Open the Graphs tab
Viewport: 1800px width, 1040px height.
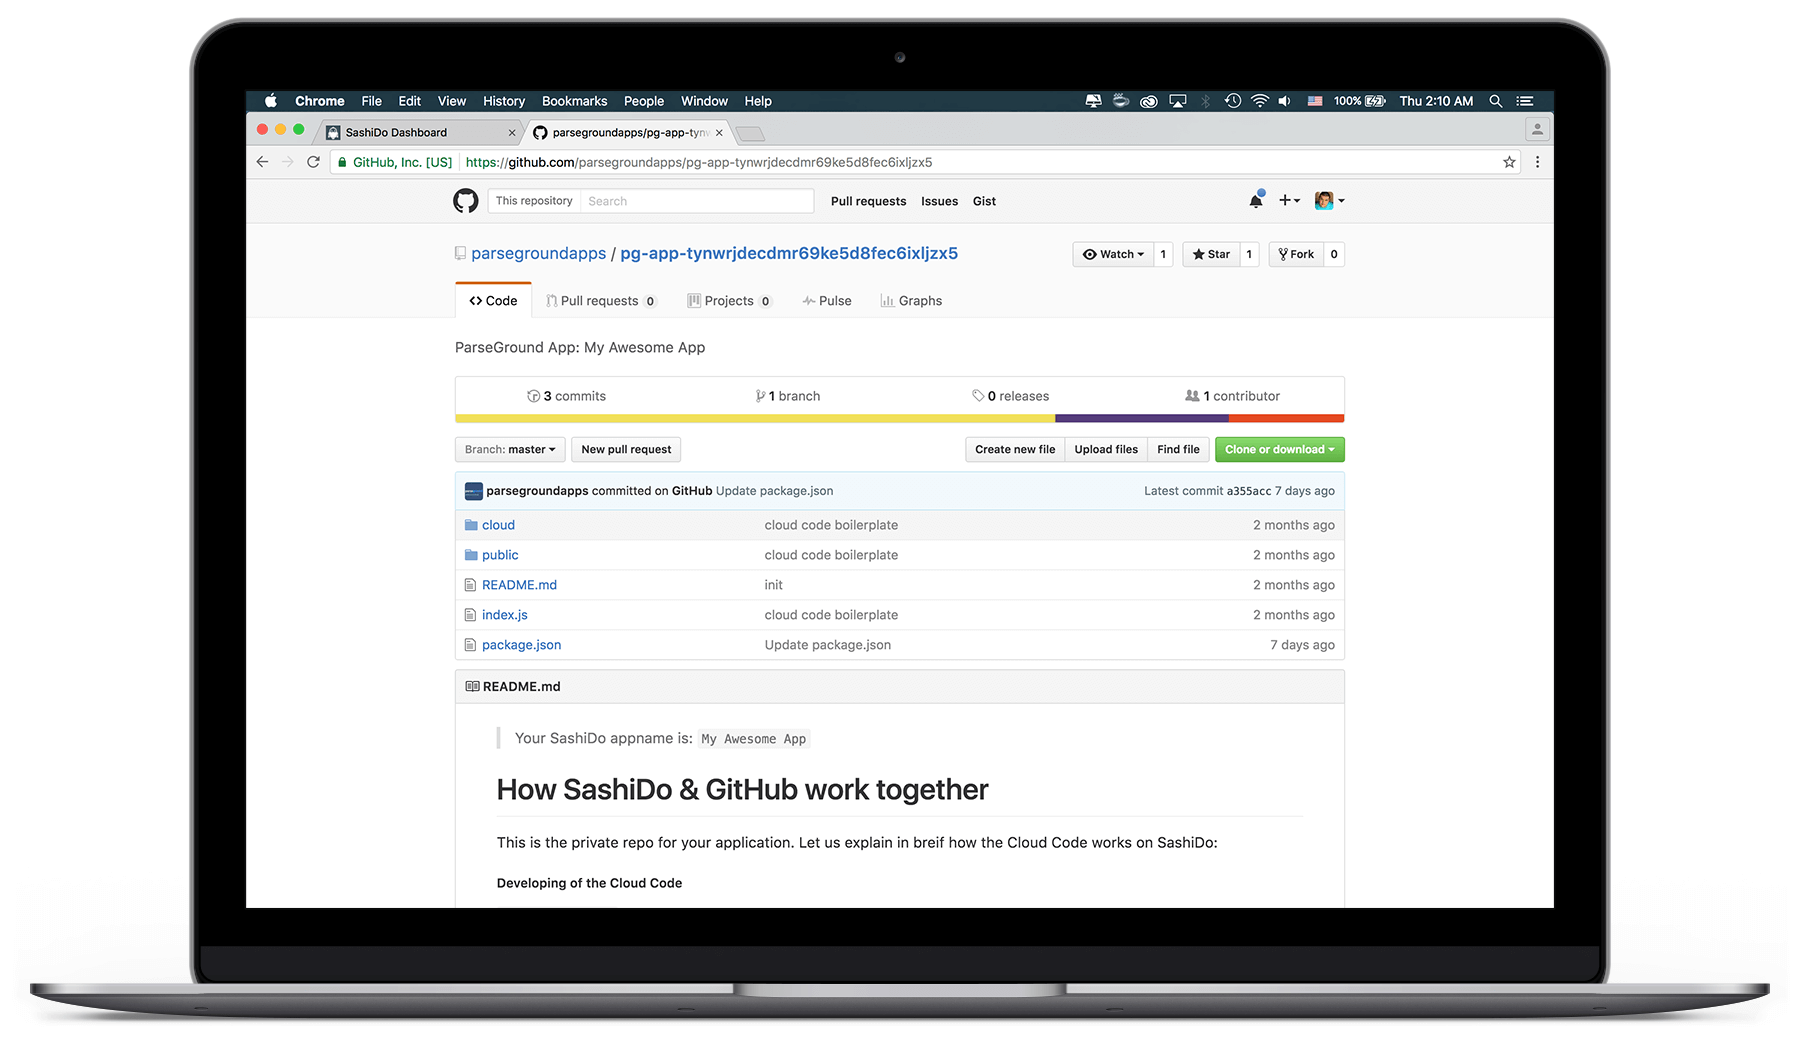click(x=911, y=301)
